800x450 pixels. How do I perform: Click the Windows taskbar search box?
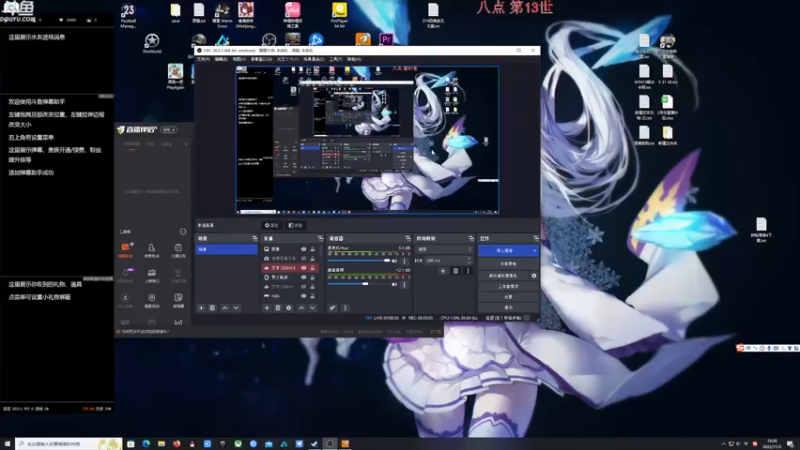[x=68, y=444]
